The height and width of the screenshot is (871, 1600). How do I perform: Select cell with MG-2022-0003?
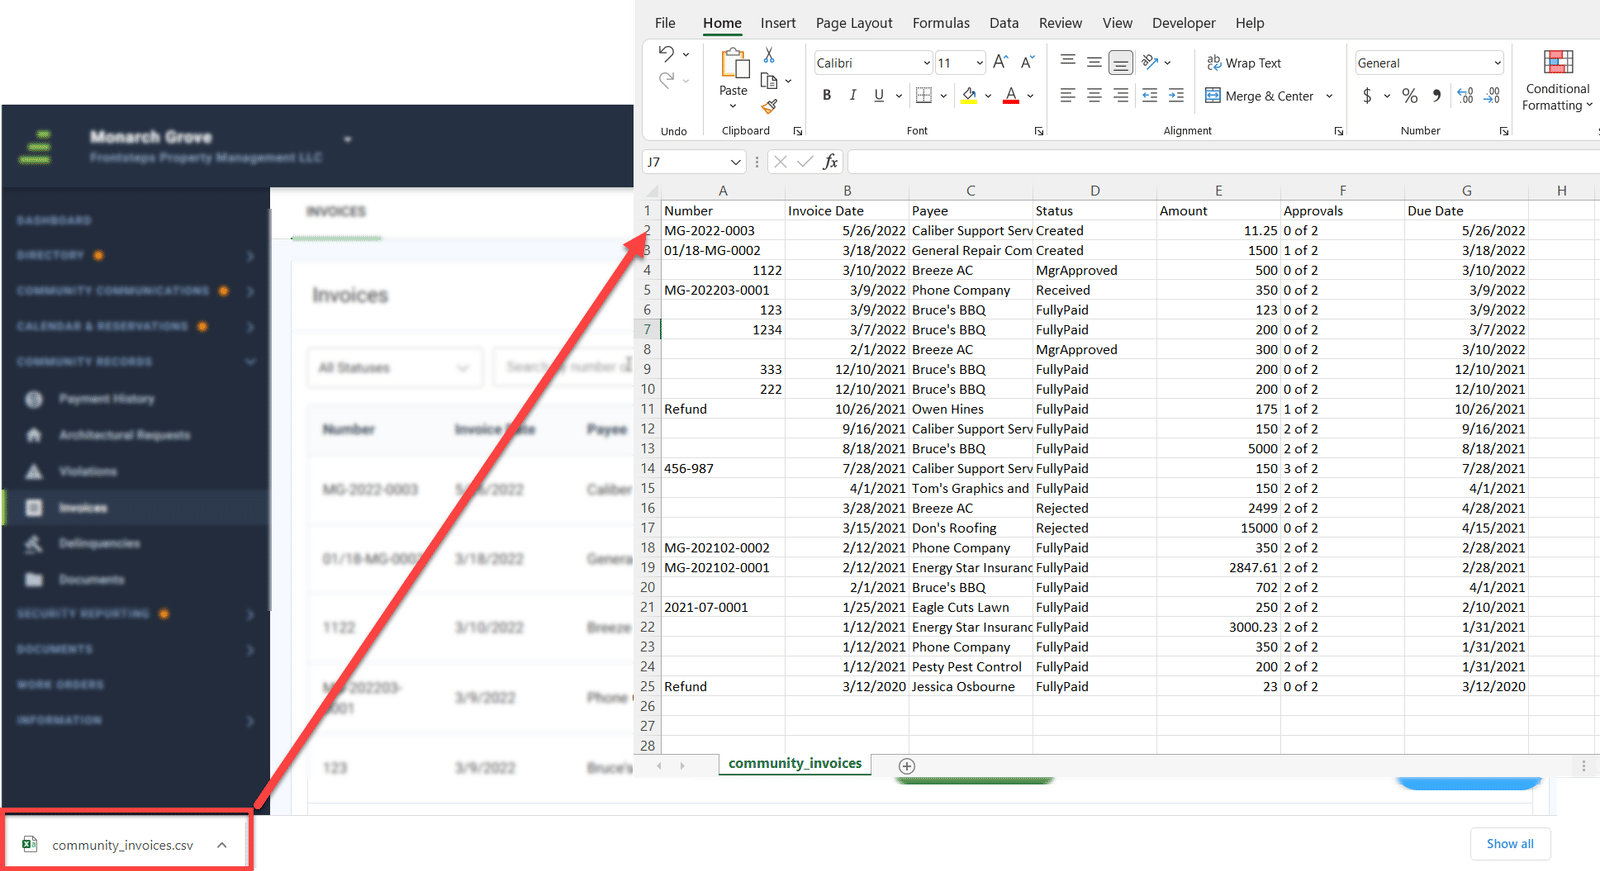point(723,230)
